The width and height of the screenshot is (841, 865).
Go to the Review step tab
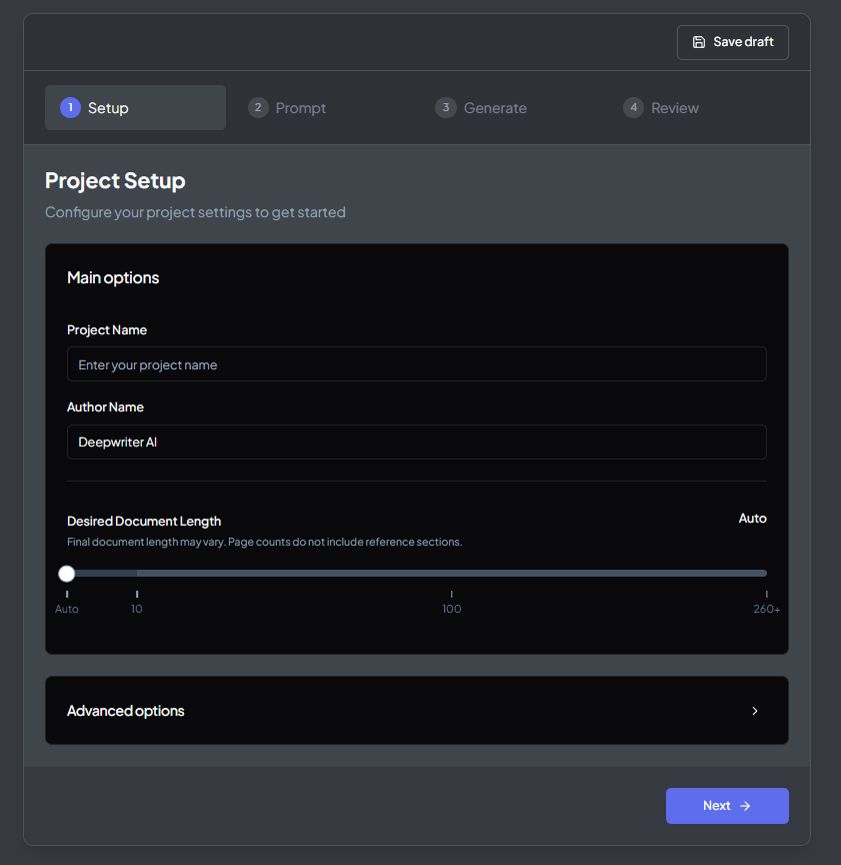click(x=674, y=108)
